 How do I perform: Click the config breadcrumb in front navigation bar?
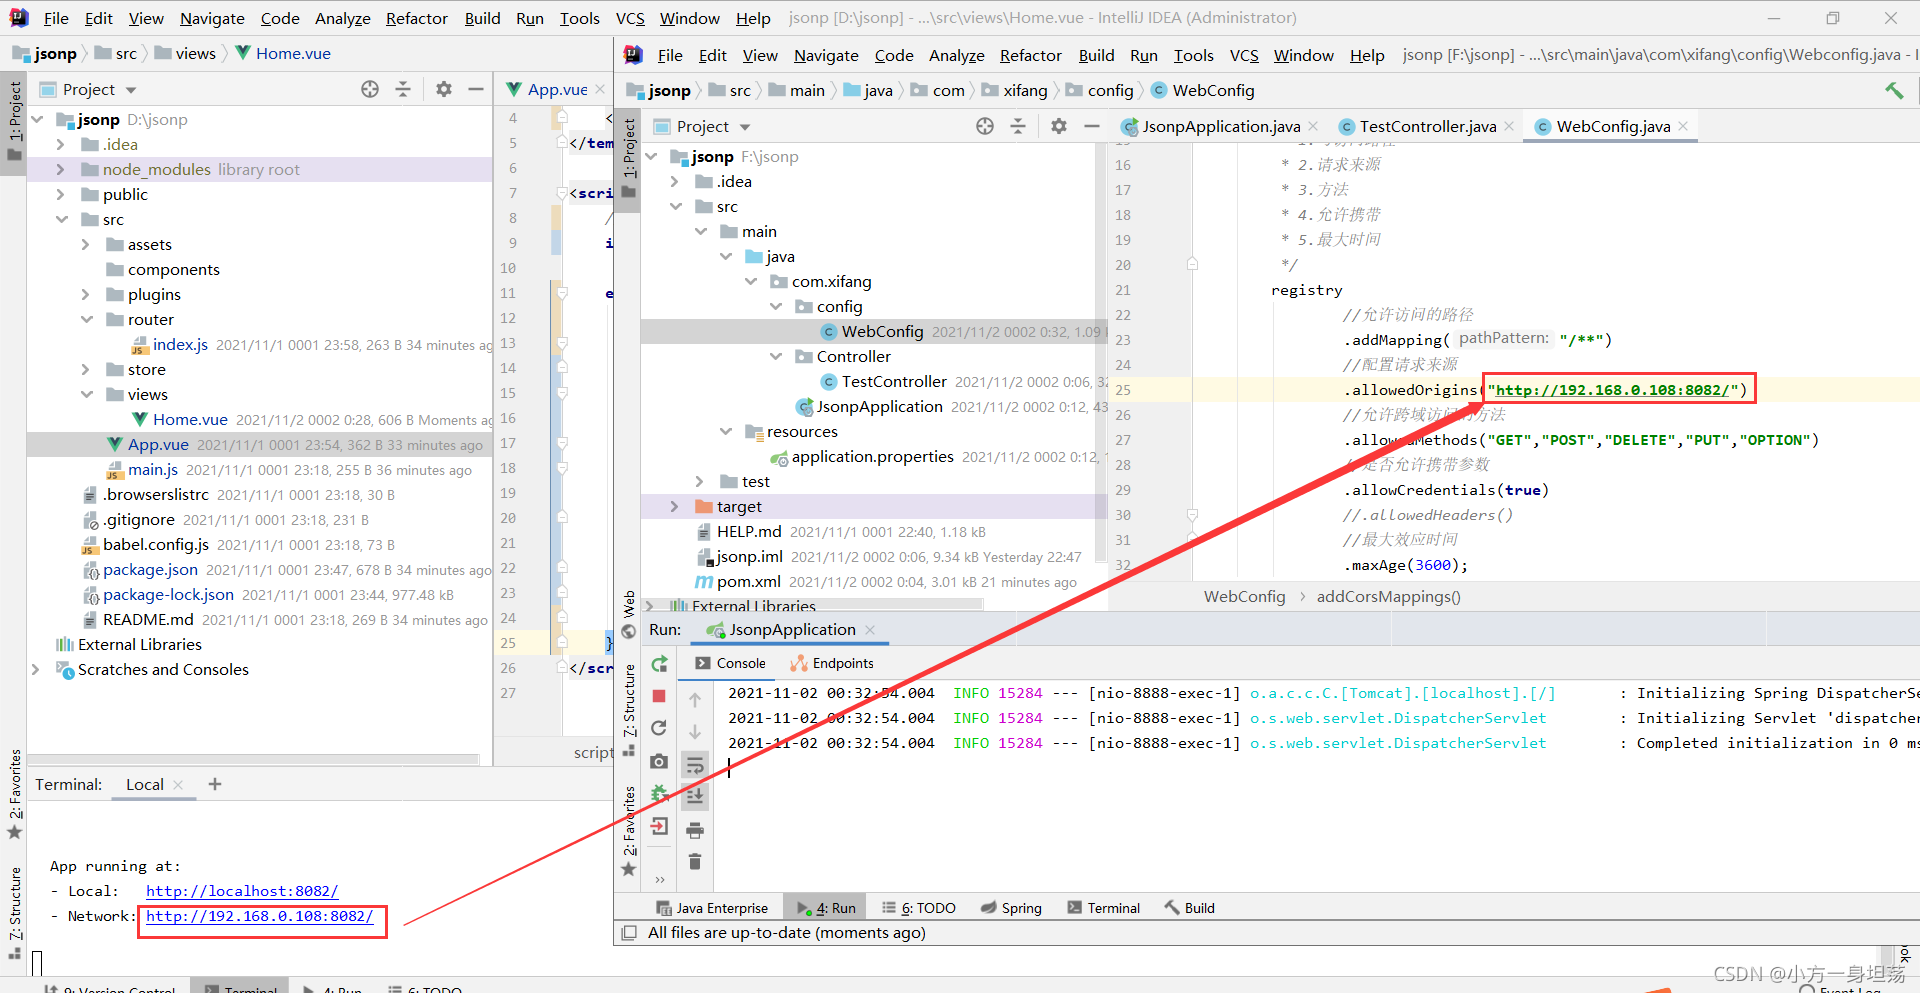coord(1110,90)
